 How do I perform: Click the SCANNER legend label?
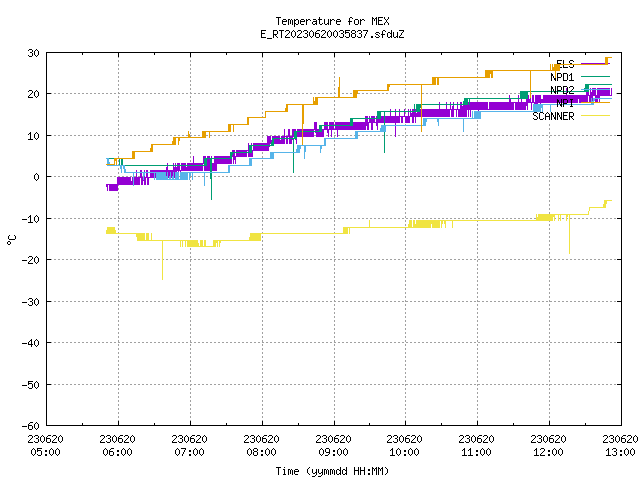point(553,116)
